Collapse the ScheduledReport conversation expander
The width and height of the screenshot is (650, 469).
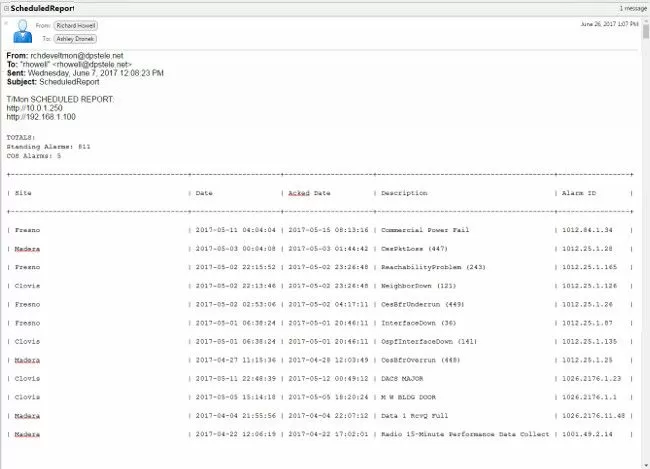(x=6, y=7)
